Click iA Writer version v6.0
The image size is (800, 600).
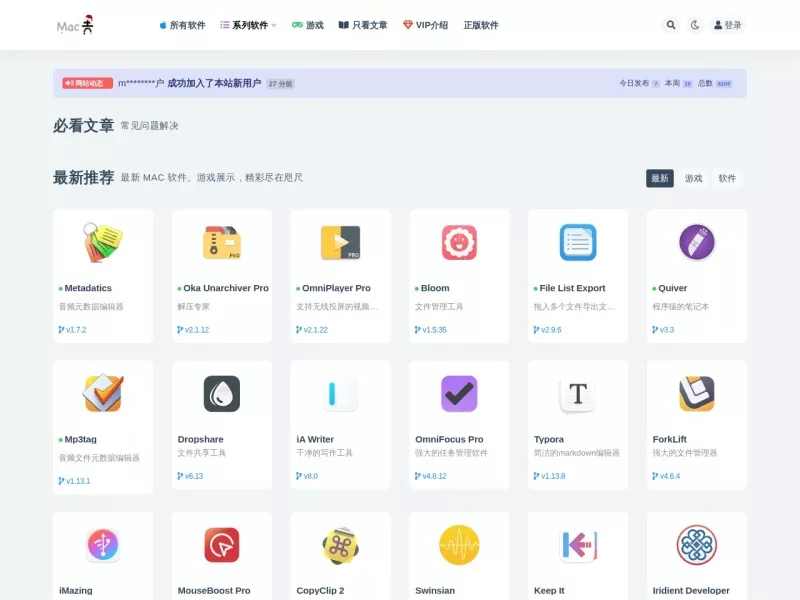pyautogui.click(x=307, y=476)
